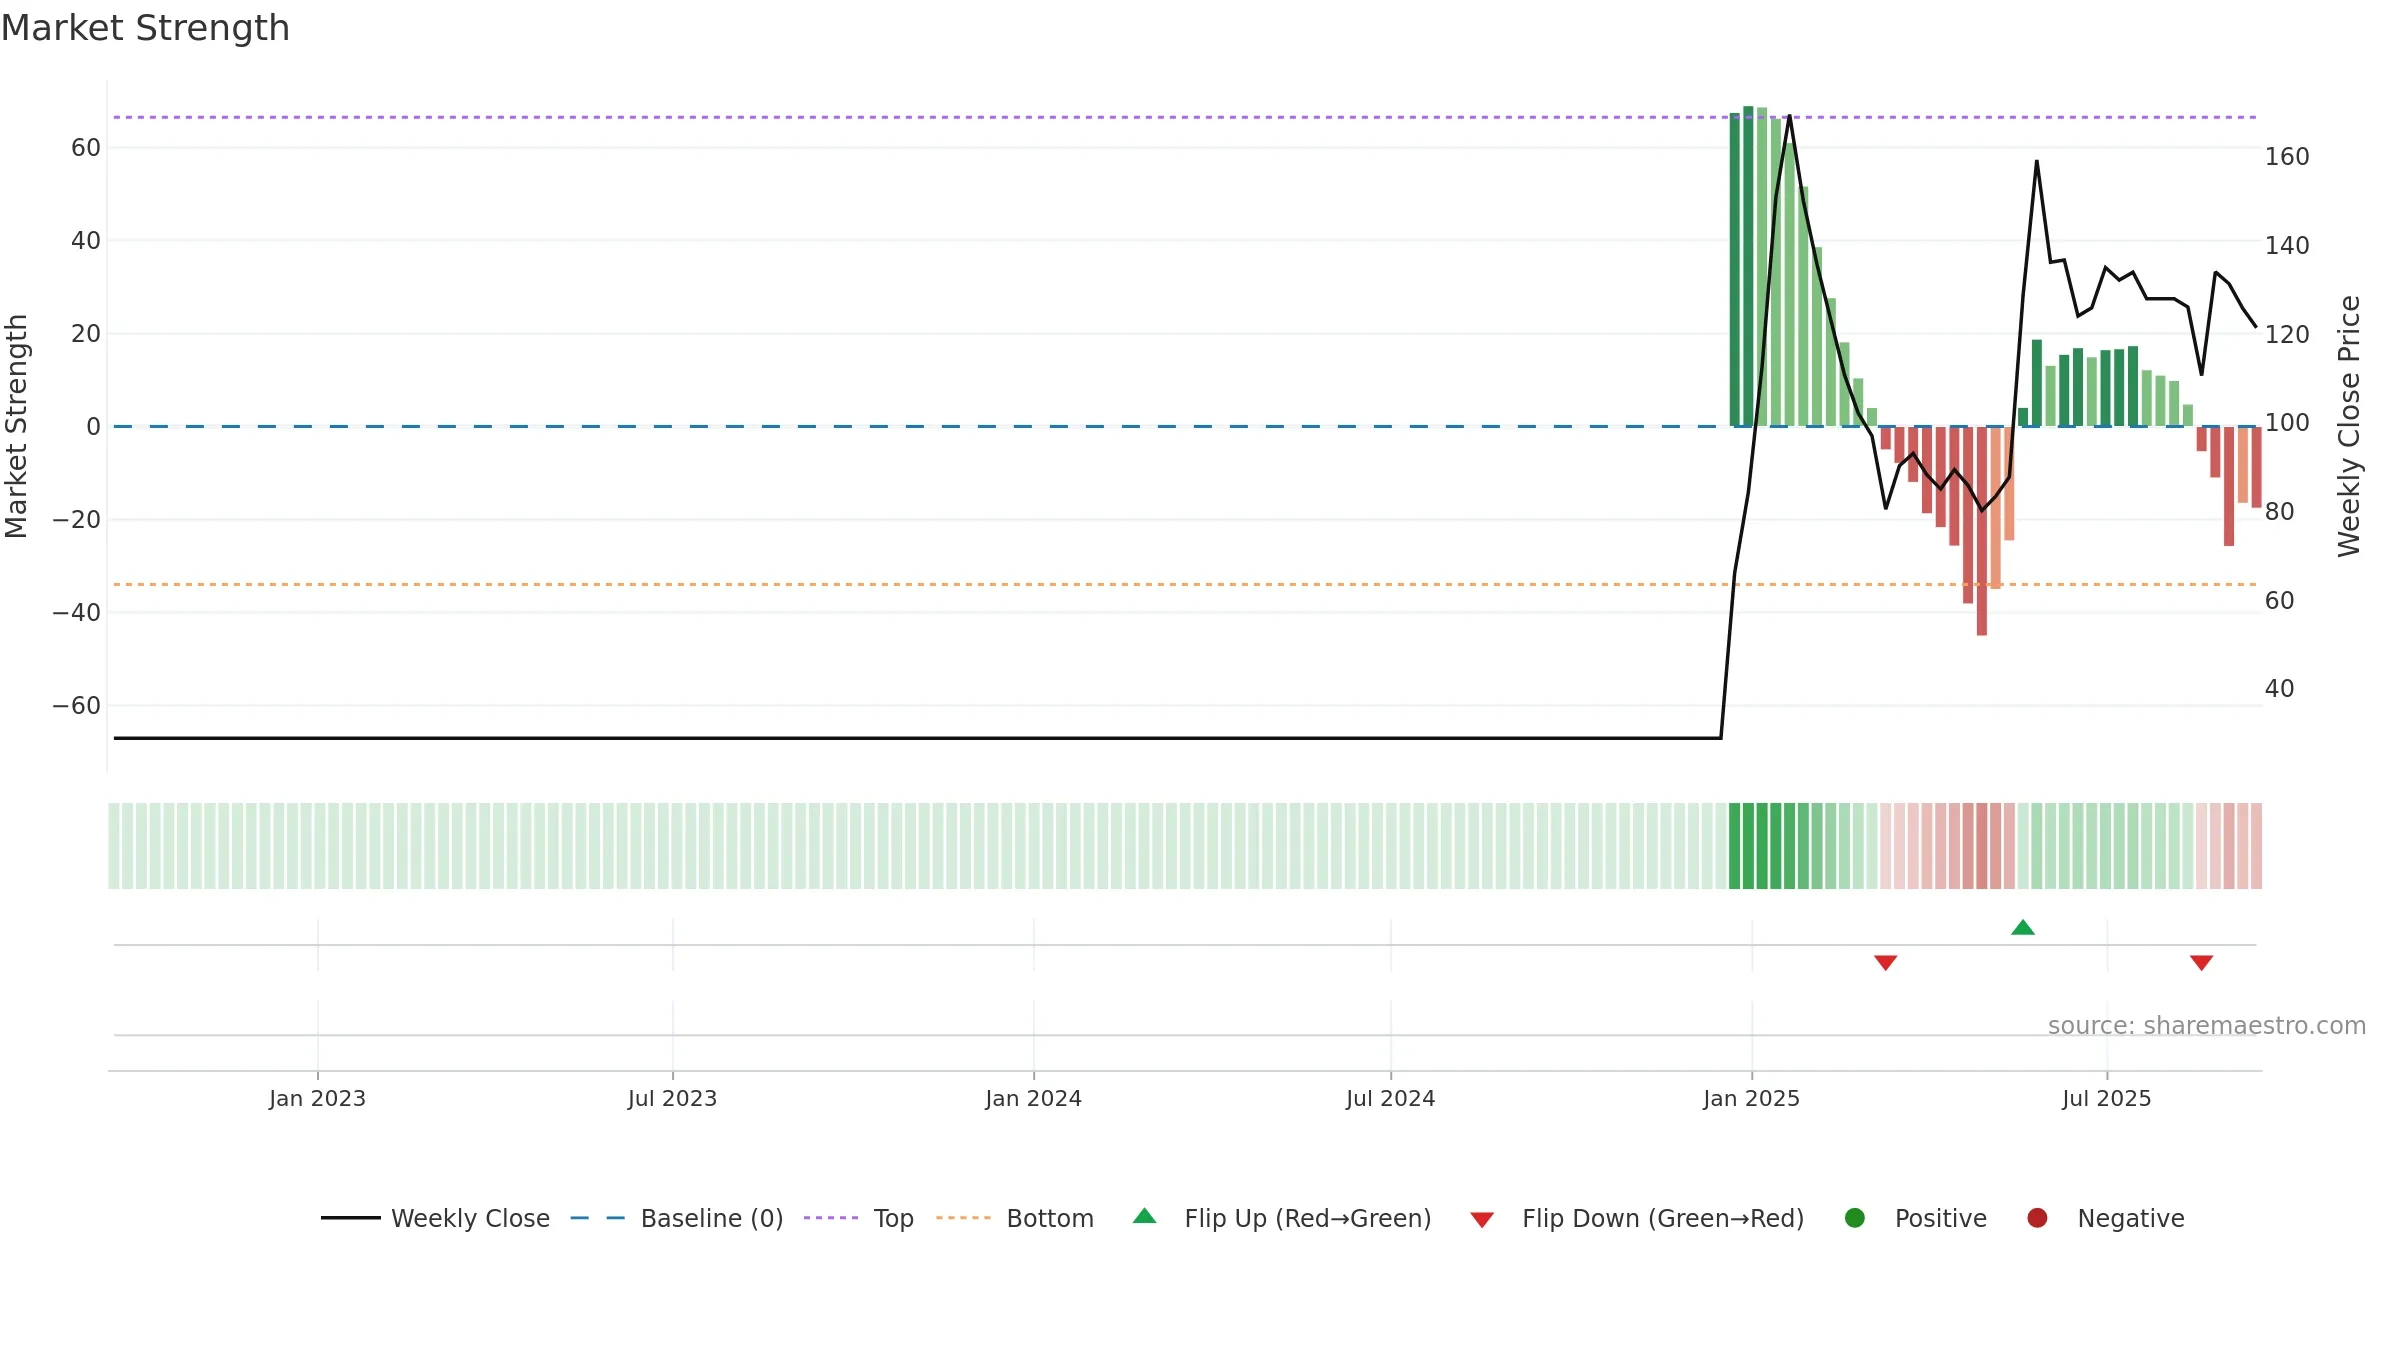Click the Jan 2024 x-axis label
Viewport: 2400px width, 1350px height.
(x=1034, y=1098)
